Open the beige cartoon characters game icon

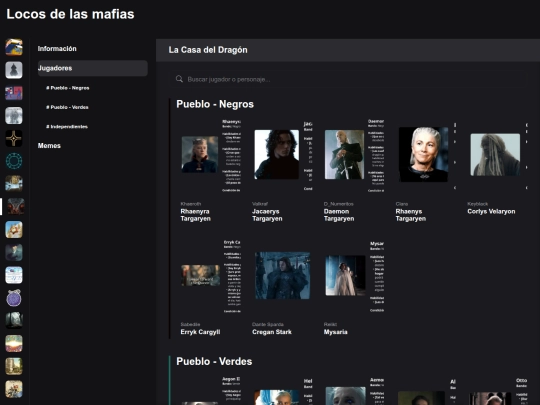click(x=14, y=389)
